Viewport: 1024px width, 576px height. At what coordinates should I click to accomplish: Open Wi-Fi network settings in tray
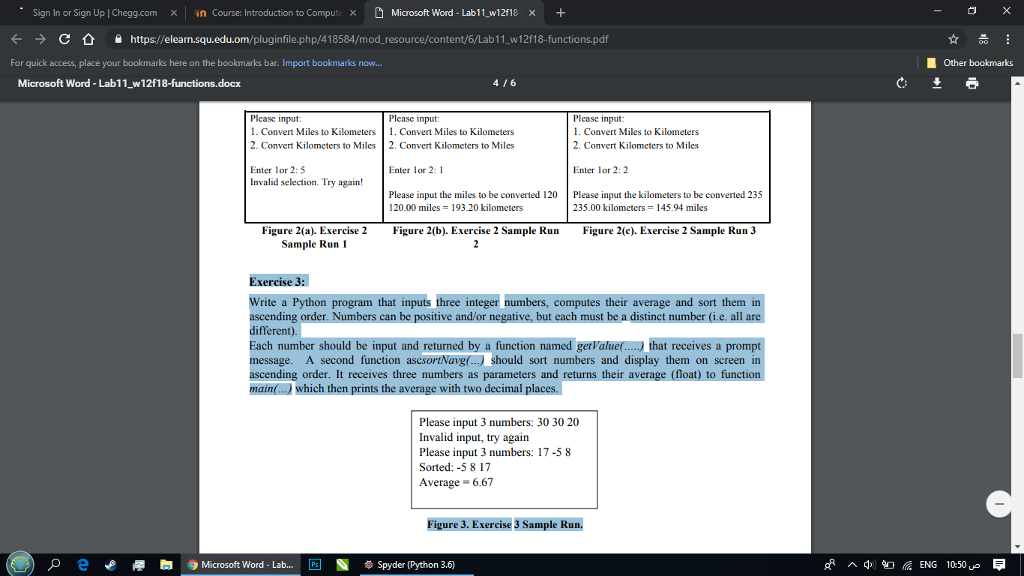pyautogui.click(x=907, y=564)
